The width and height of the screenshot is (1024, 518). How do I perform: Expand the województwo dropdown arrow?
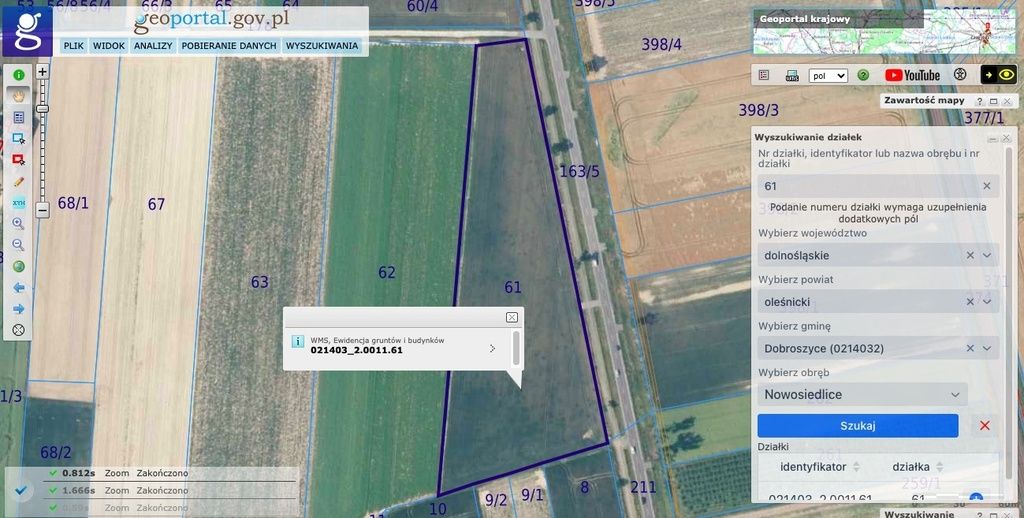(987, 255)
